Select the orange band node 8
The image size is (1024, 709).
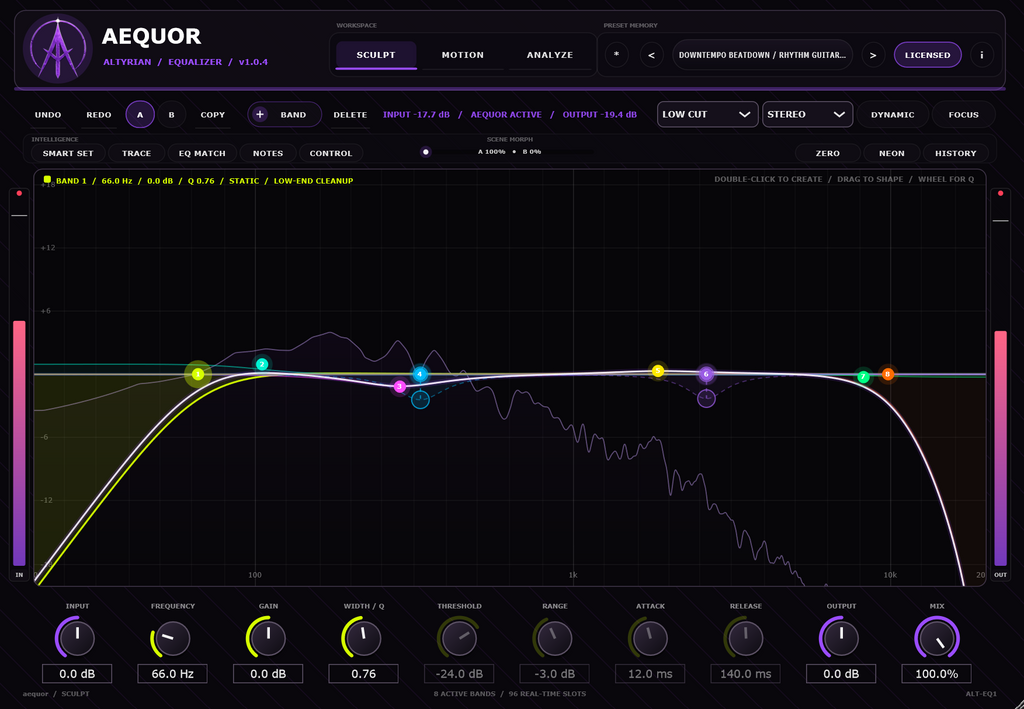888,374
